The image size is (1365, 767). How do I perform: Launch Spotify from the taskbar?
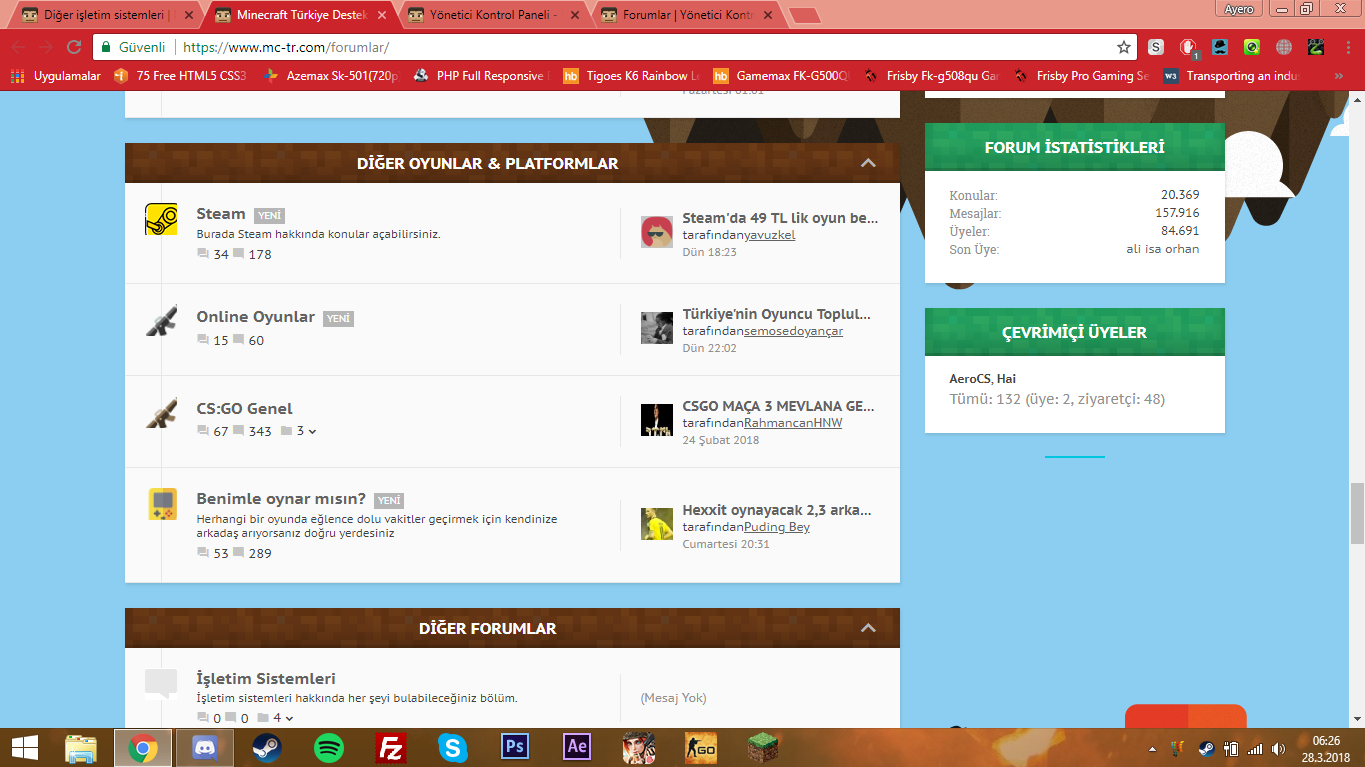(x=329, y=747)
